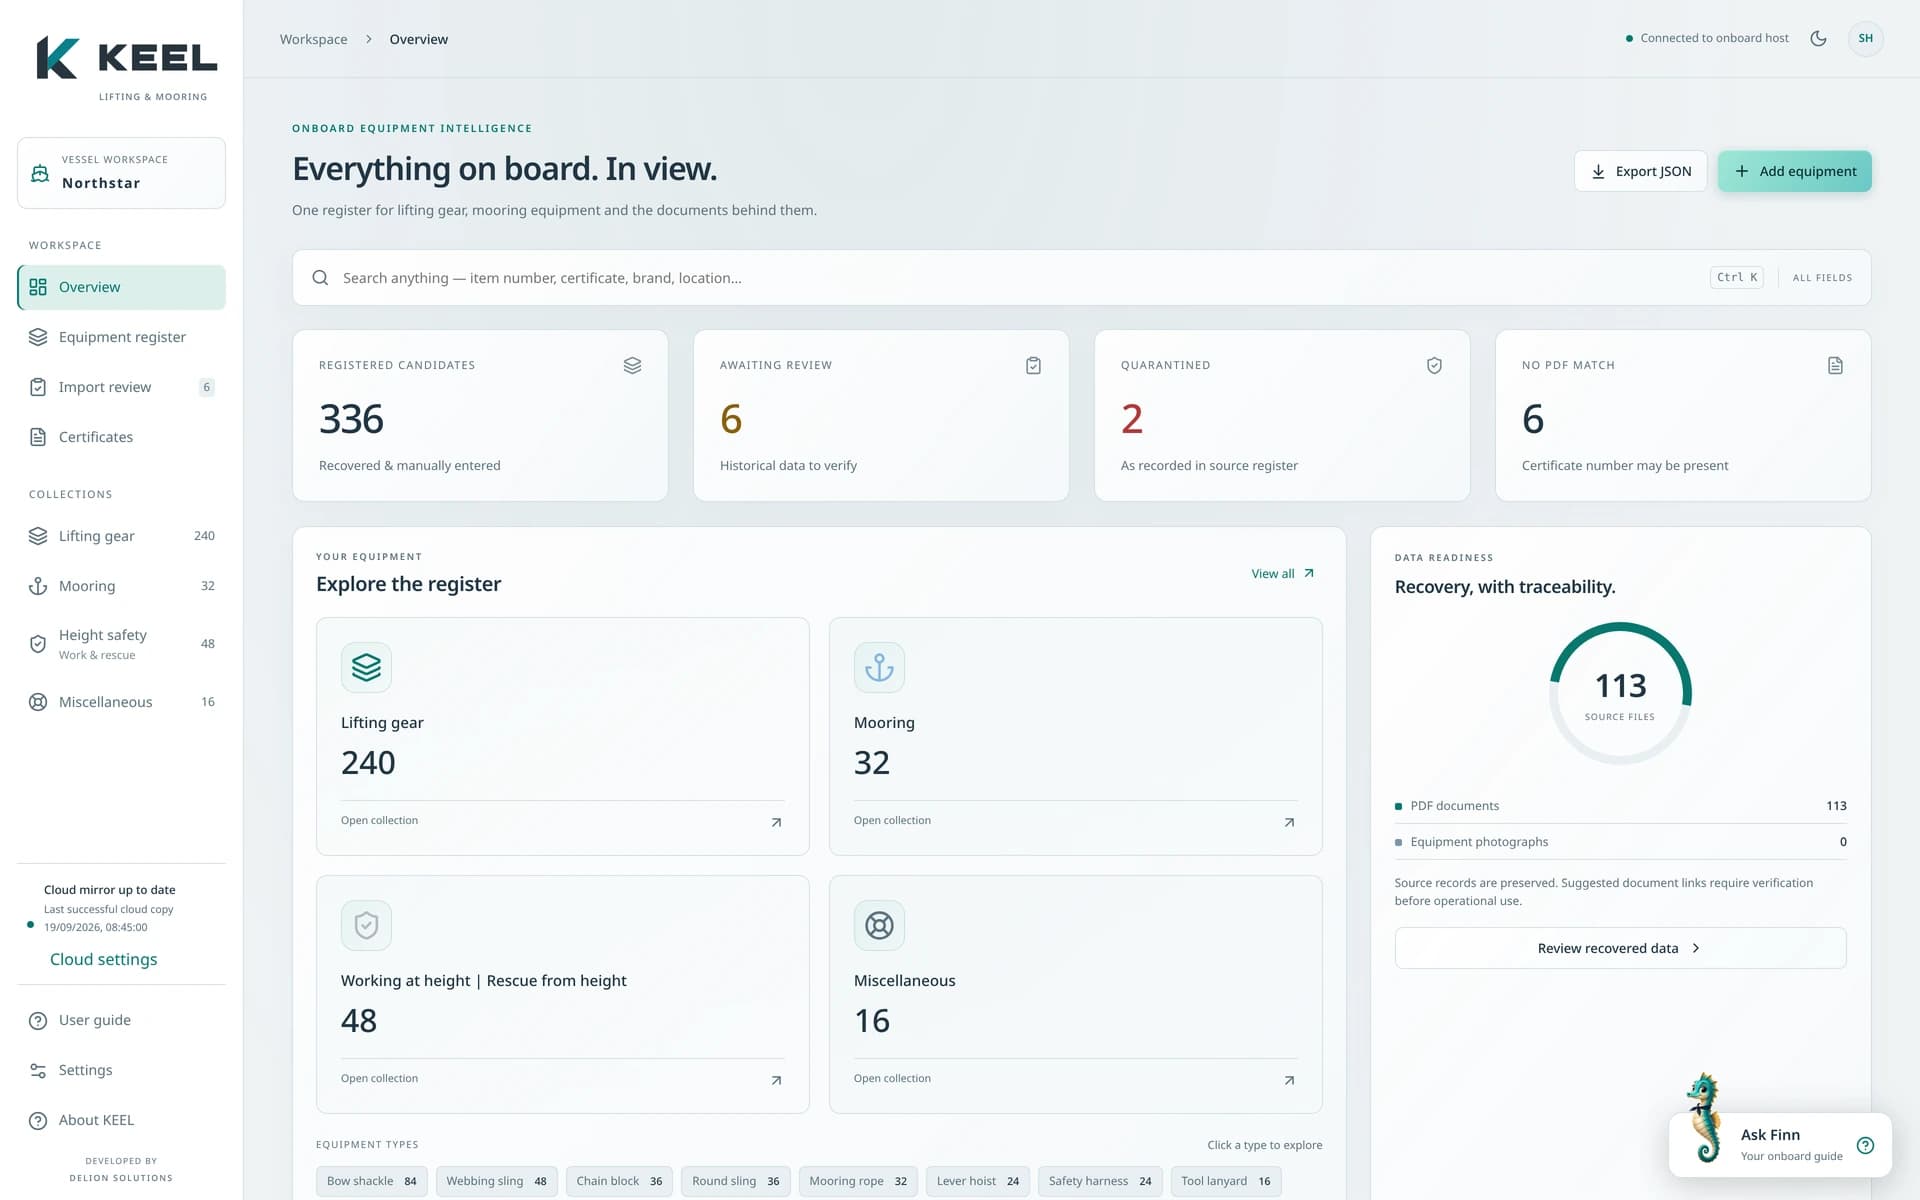This screenshot has width=1920, height=1200.
Task: Click the Export JSON button
Action: (1640, 171)
